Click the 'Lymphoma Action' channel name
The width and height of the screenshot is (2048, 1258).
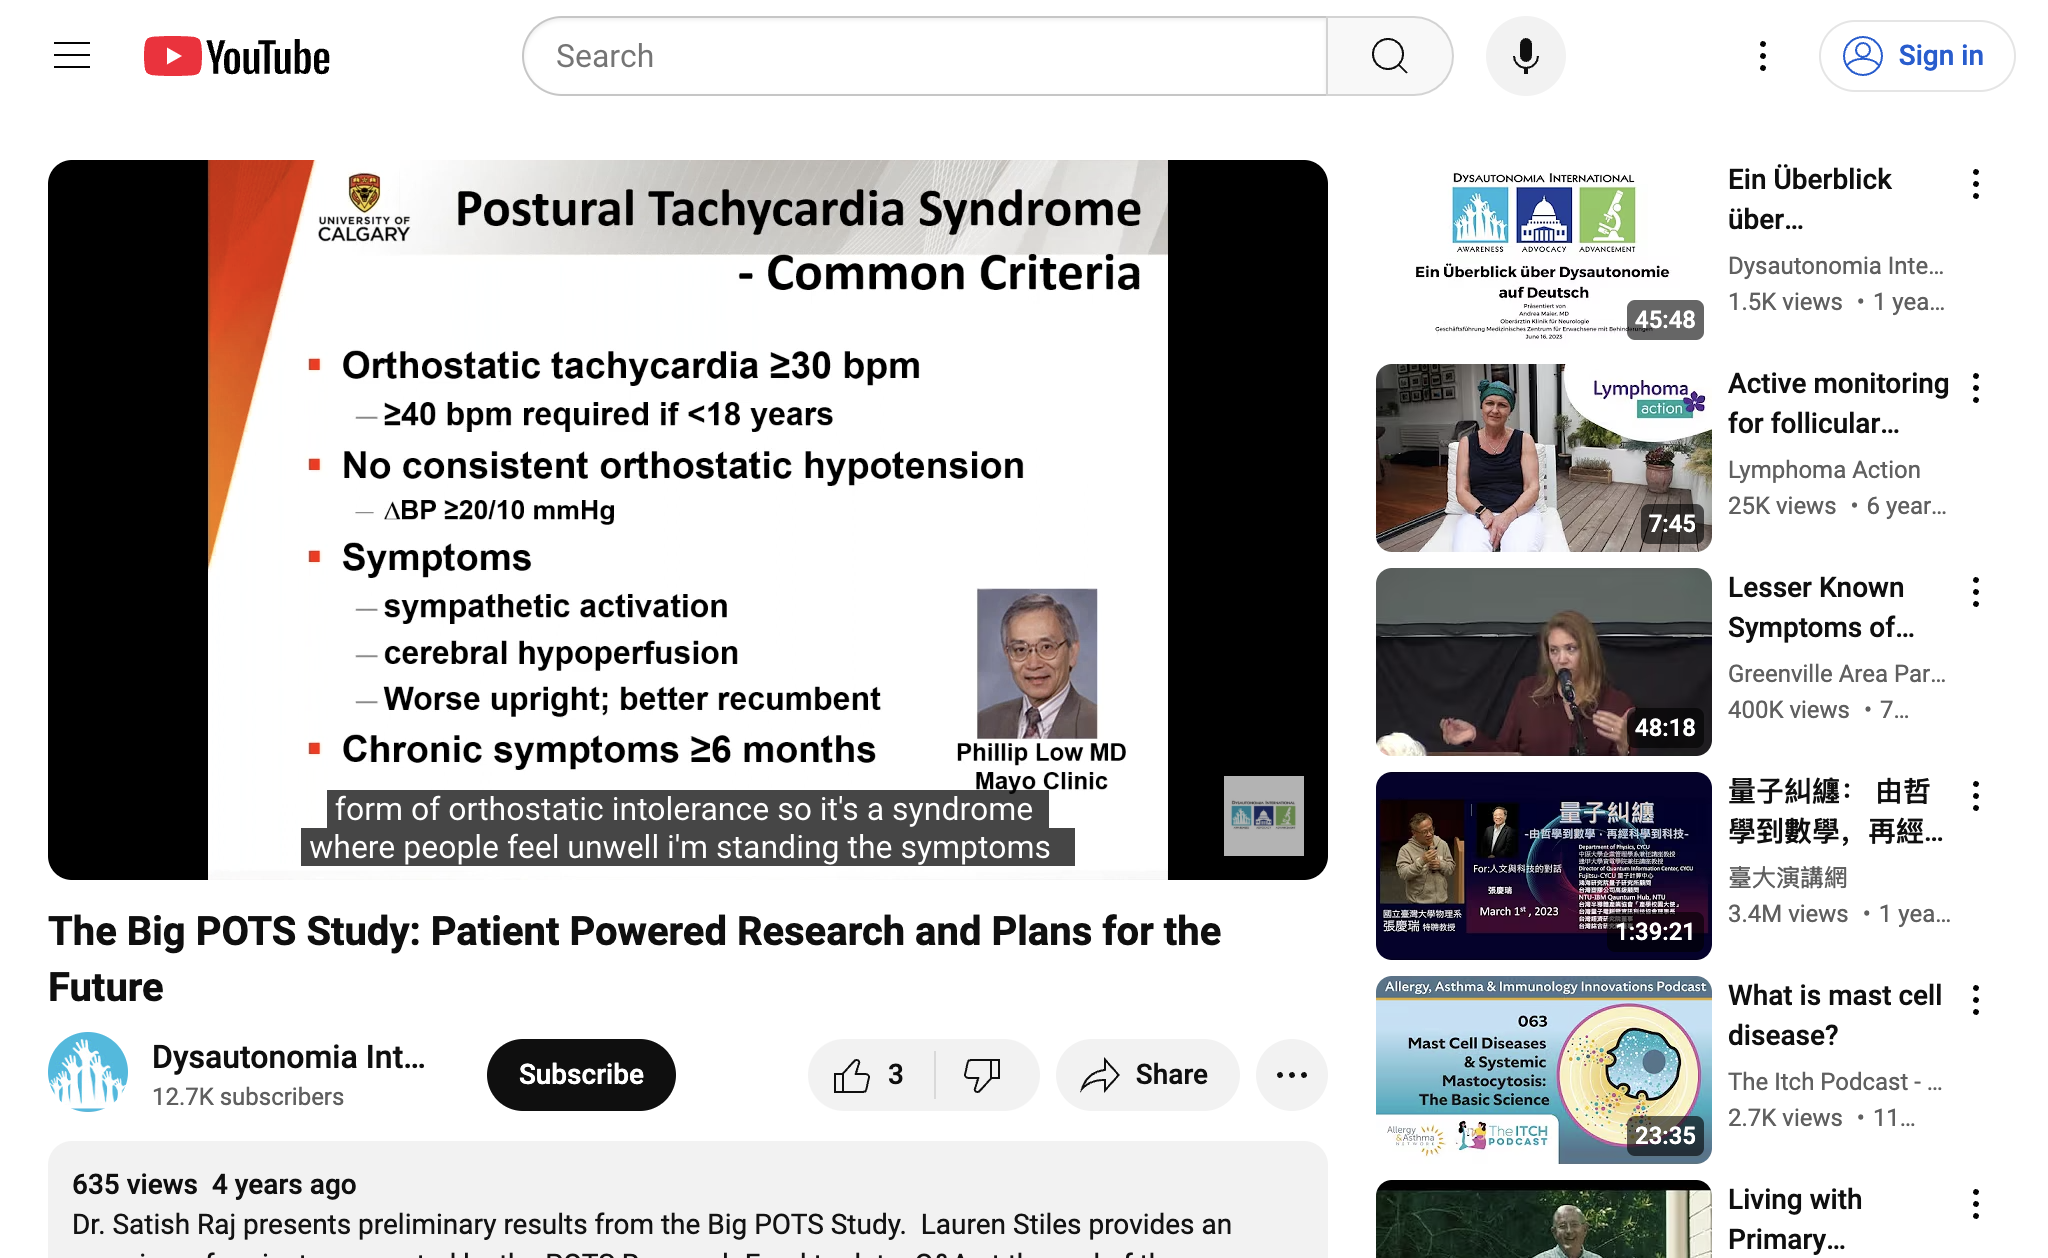tap(1824, 470)
